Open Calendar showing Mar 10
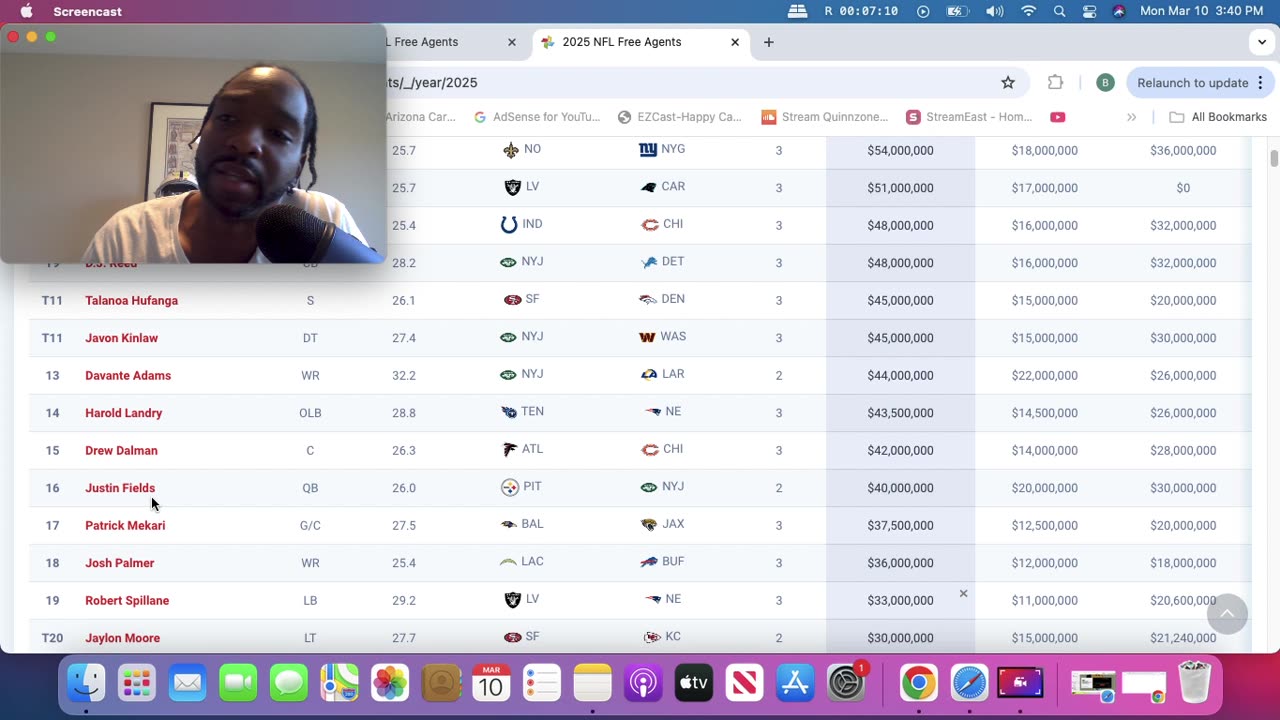This screenshot has width=1280, height=720. pos(491,683)
